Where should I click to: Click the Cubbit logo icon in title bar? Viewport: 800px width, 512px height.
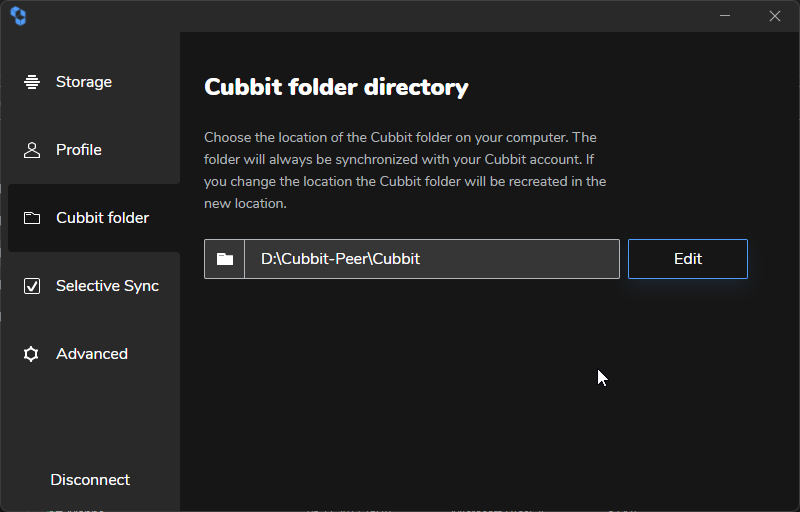pos(18,16)
